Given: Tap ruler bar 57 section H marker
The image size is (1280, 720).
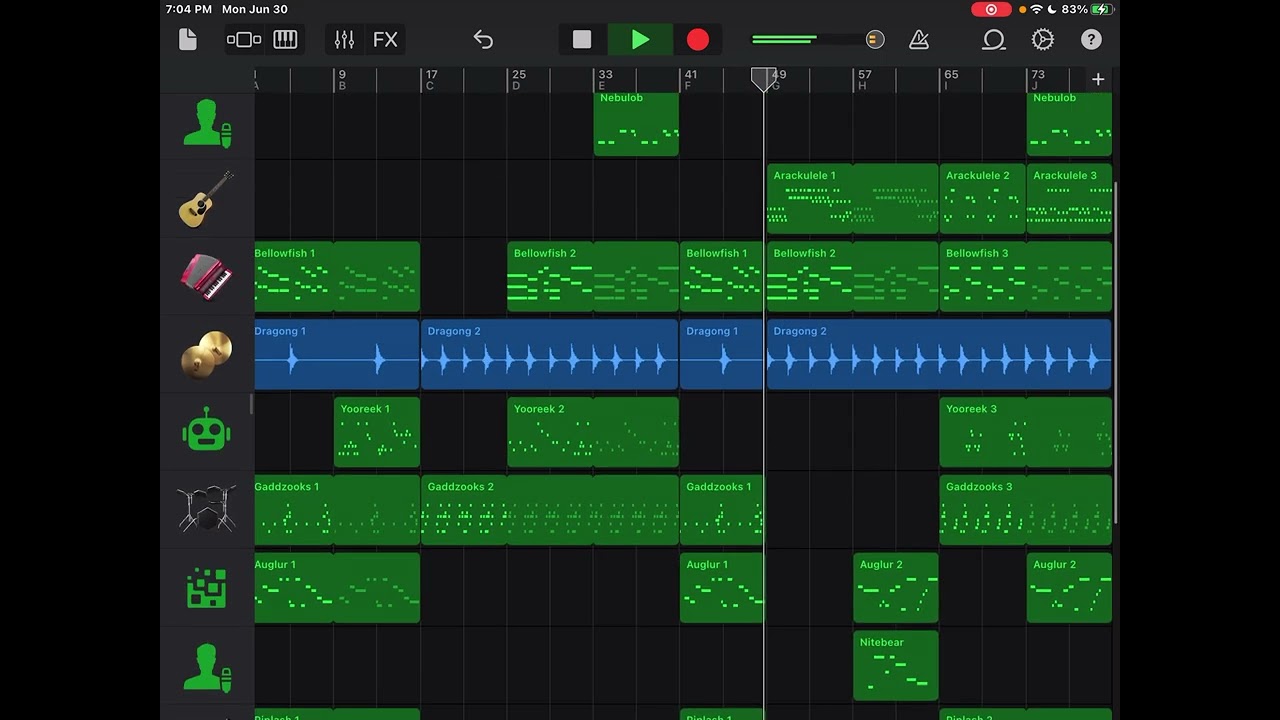Looking at the screenshot, I should 864,80.
